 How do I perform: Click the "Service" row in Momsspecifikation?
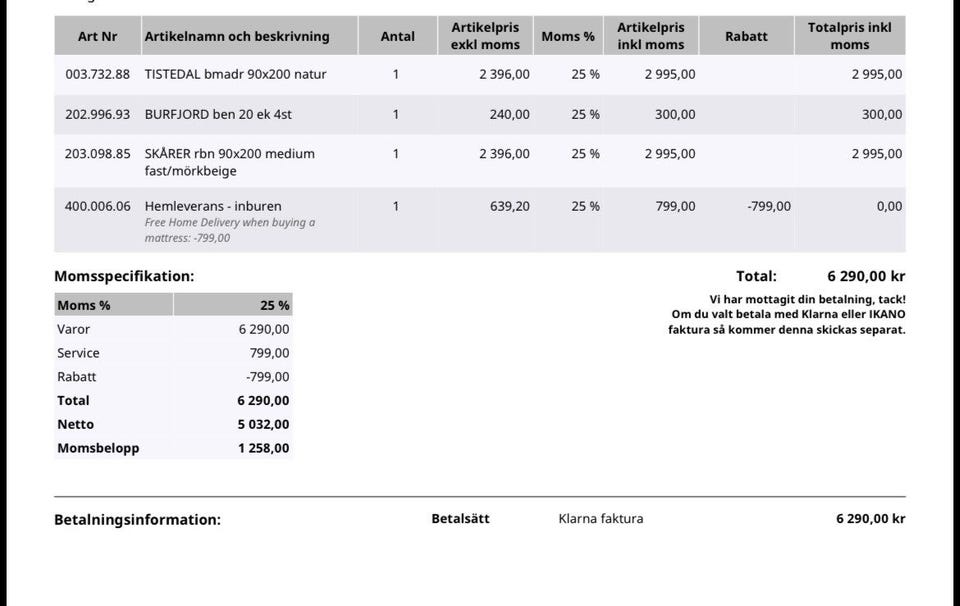click(78, 353)
